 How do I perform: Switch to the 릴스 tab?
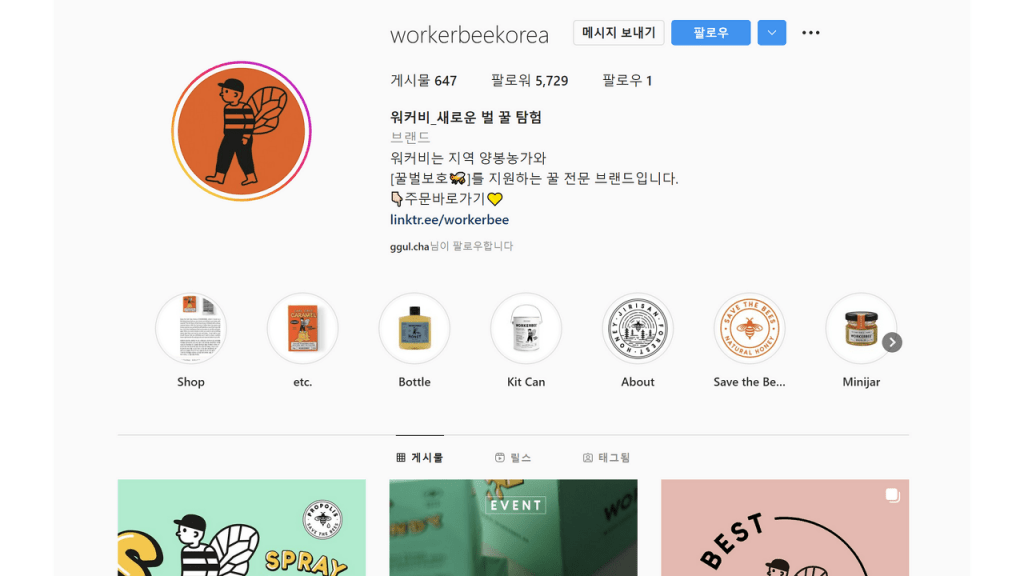(513, 458)
